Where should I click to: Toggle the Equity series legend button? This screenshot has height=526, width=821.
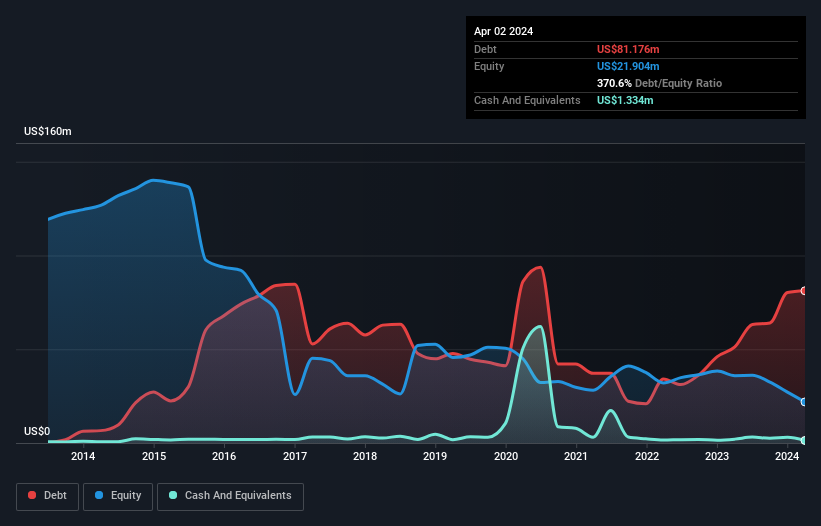(x=118, y=496)
